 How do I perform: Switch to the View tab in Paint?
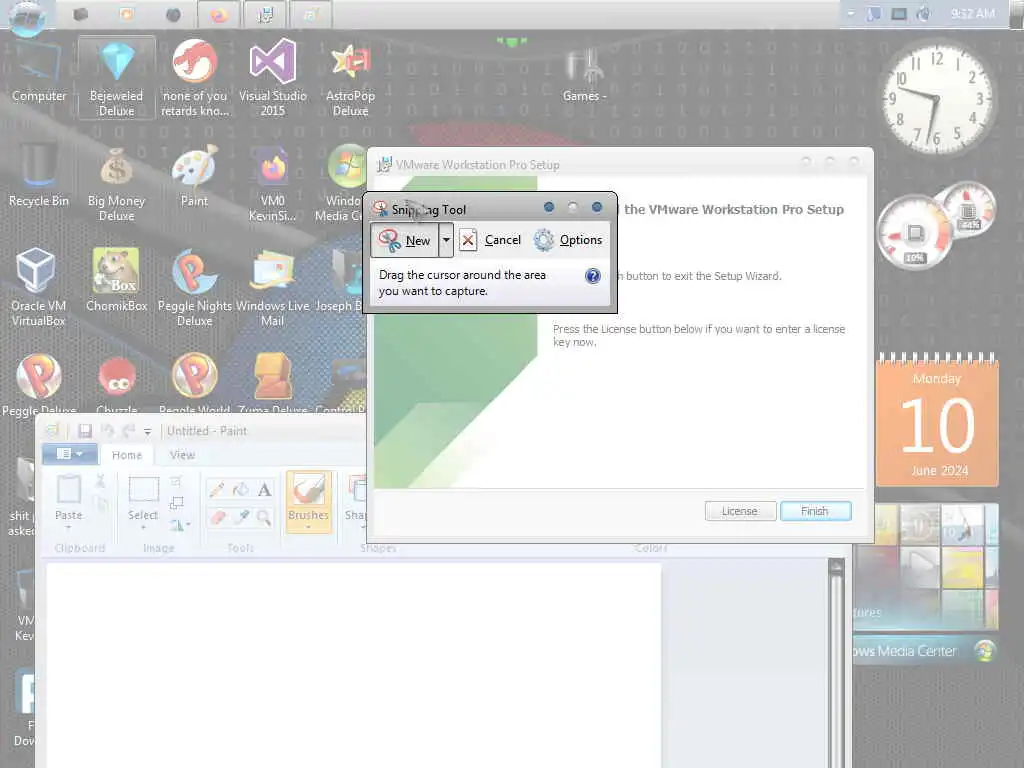tap(182, 455)
